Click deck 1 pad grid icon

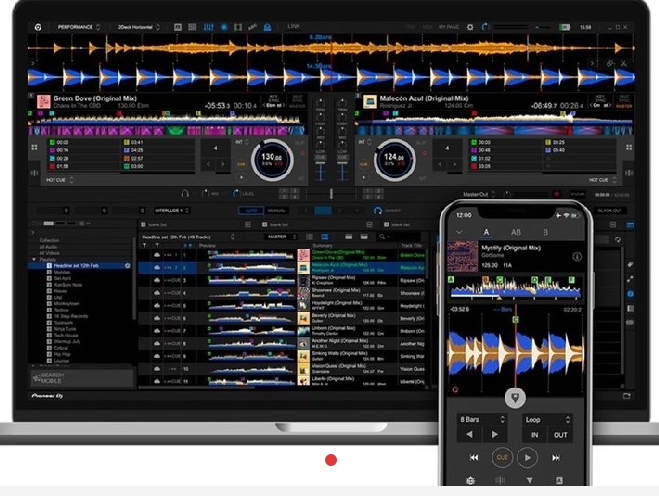click(34, 147)
